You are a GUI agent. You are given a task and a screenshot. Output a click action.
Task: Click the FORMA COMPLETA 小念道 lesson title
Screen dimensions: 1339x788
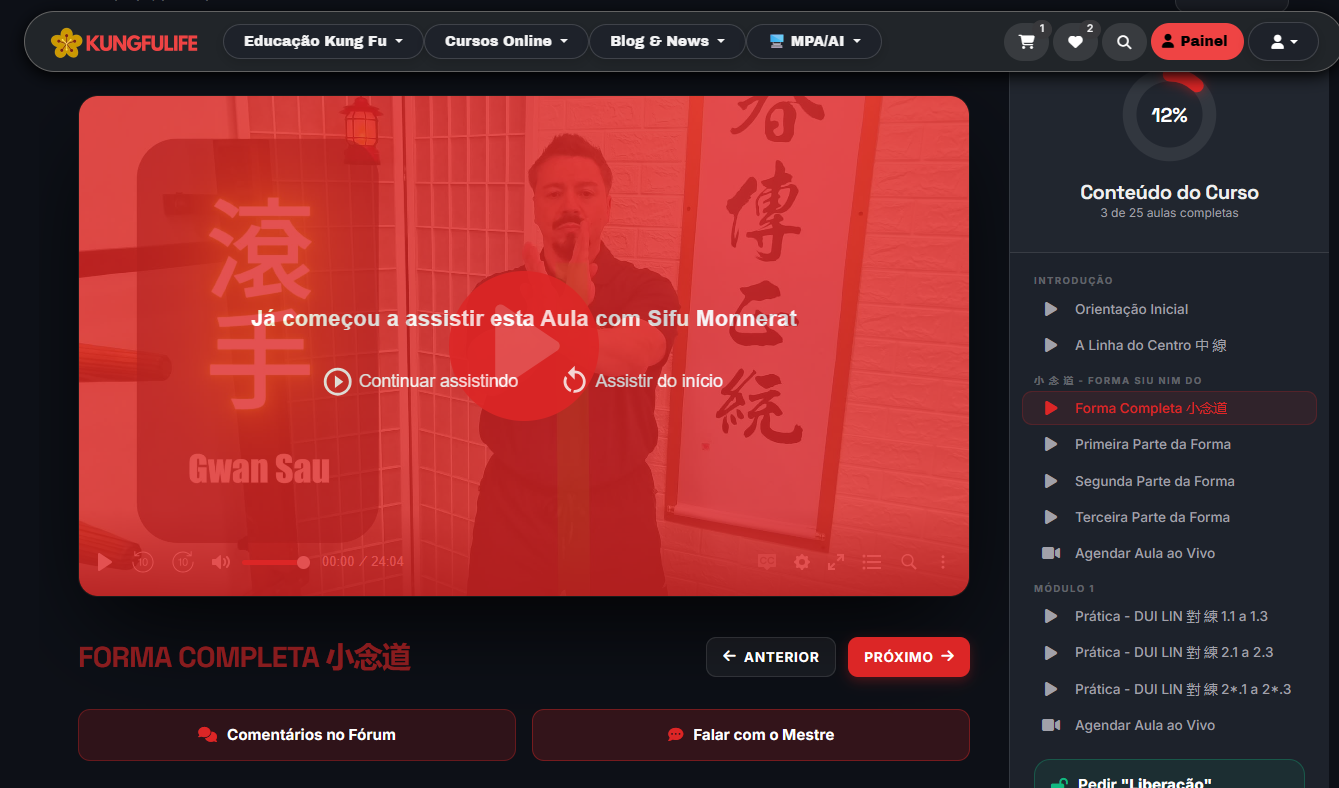click(x=245, y=657)
